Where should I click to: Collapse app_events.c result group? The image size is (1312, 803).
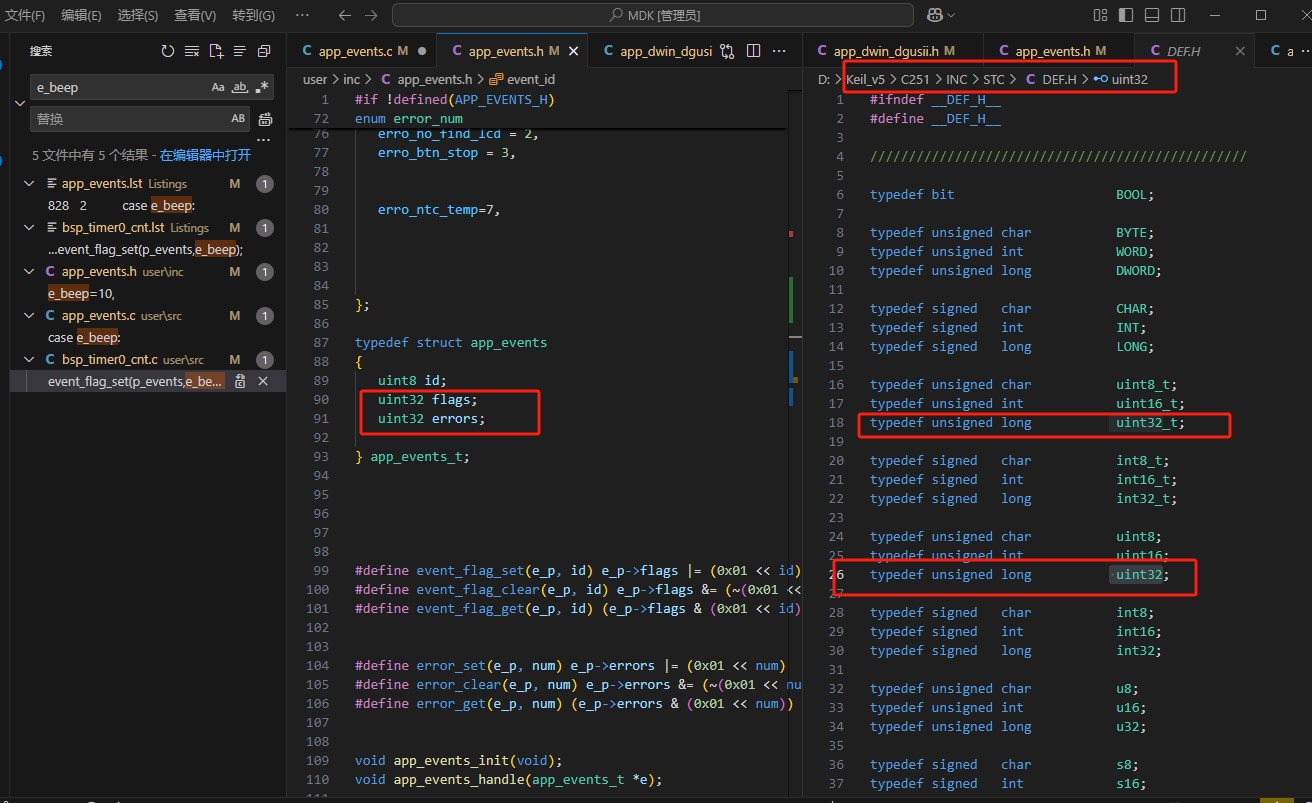29,316
